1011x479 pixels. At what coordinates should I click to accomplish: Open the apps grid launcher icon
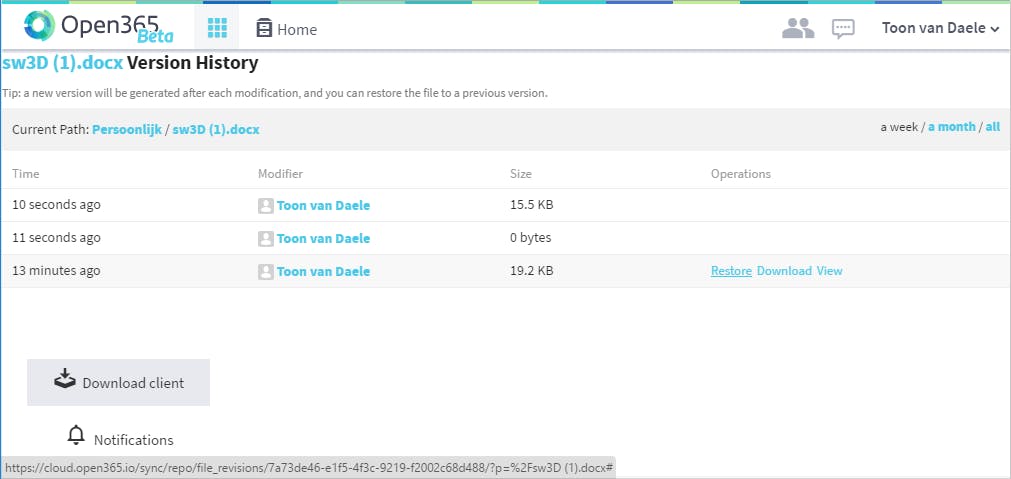(x=217, y=28)
